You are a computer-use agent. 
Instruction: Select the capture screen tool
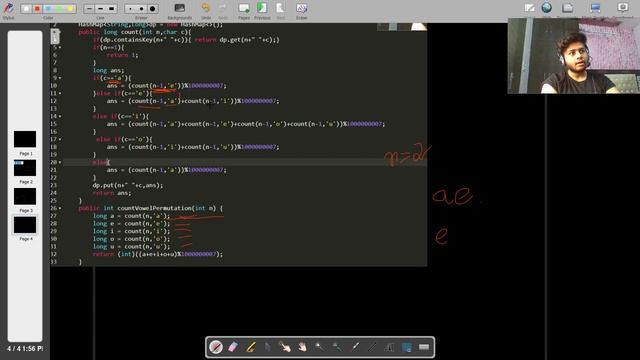(x=407, y=347)
